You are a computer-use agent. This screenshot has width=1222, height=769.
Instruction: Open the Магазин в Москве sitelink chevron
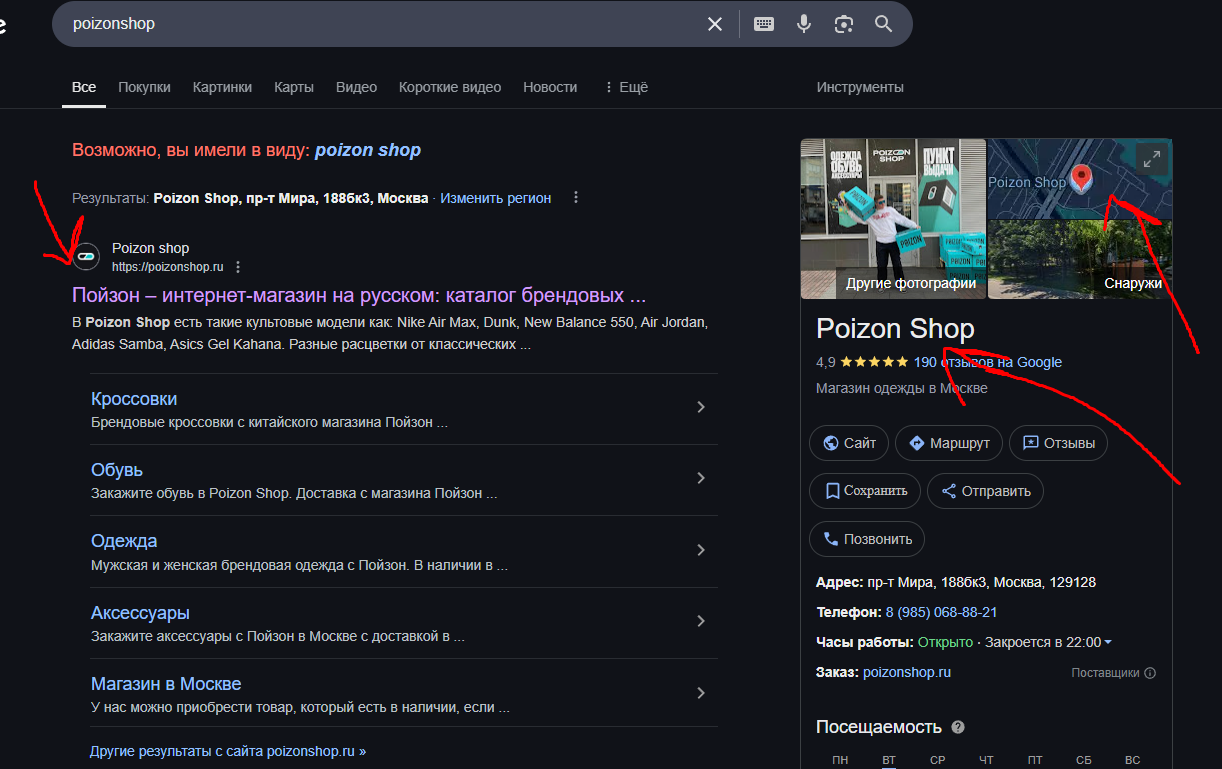click(701, 693)
